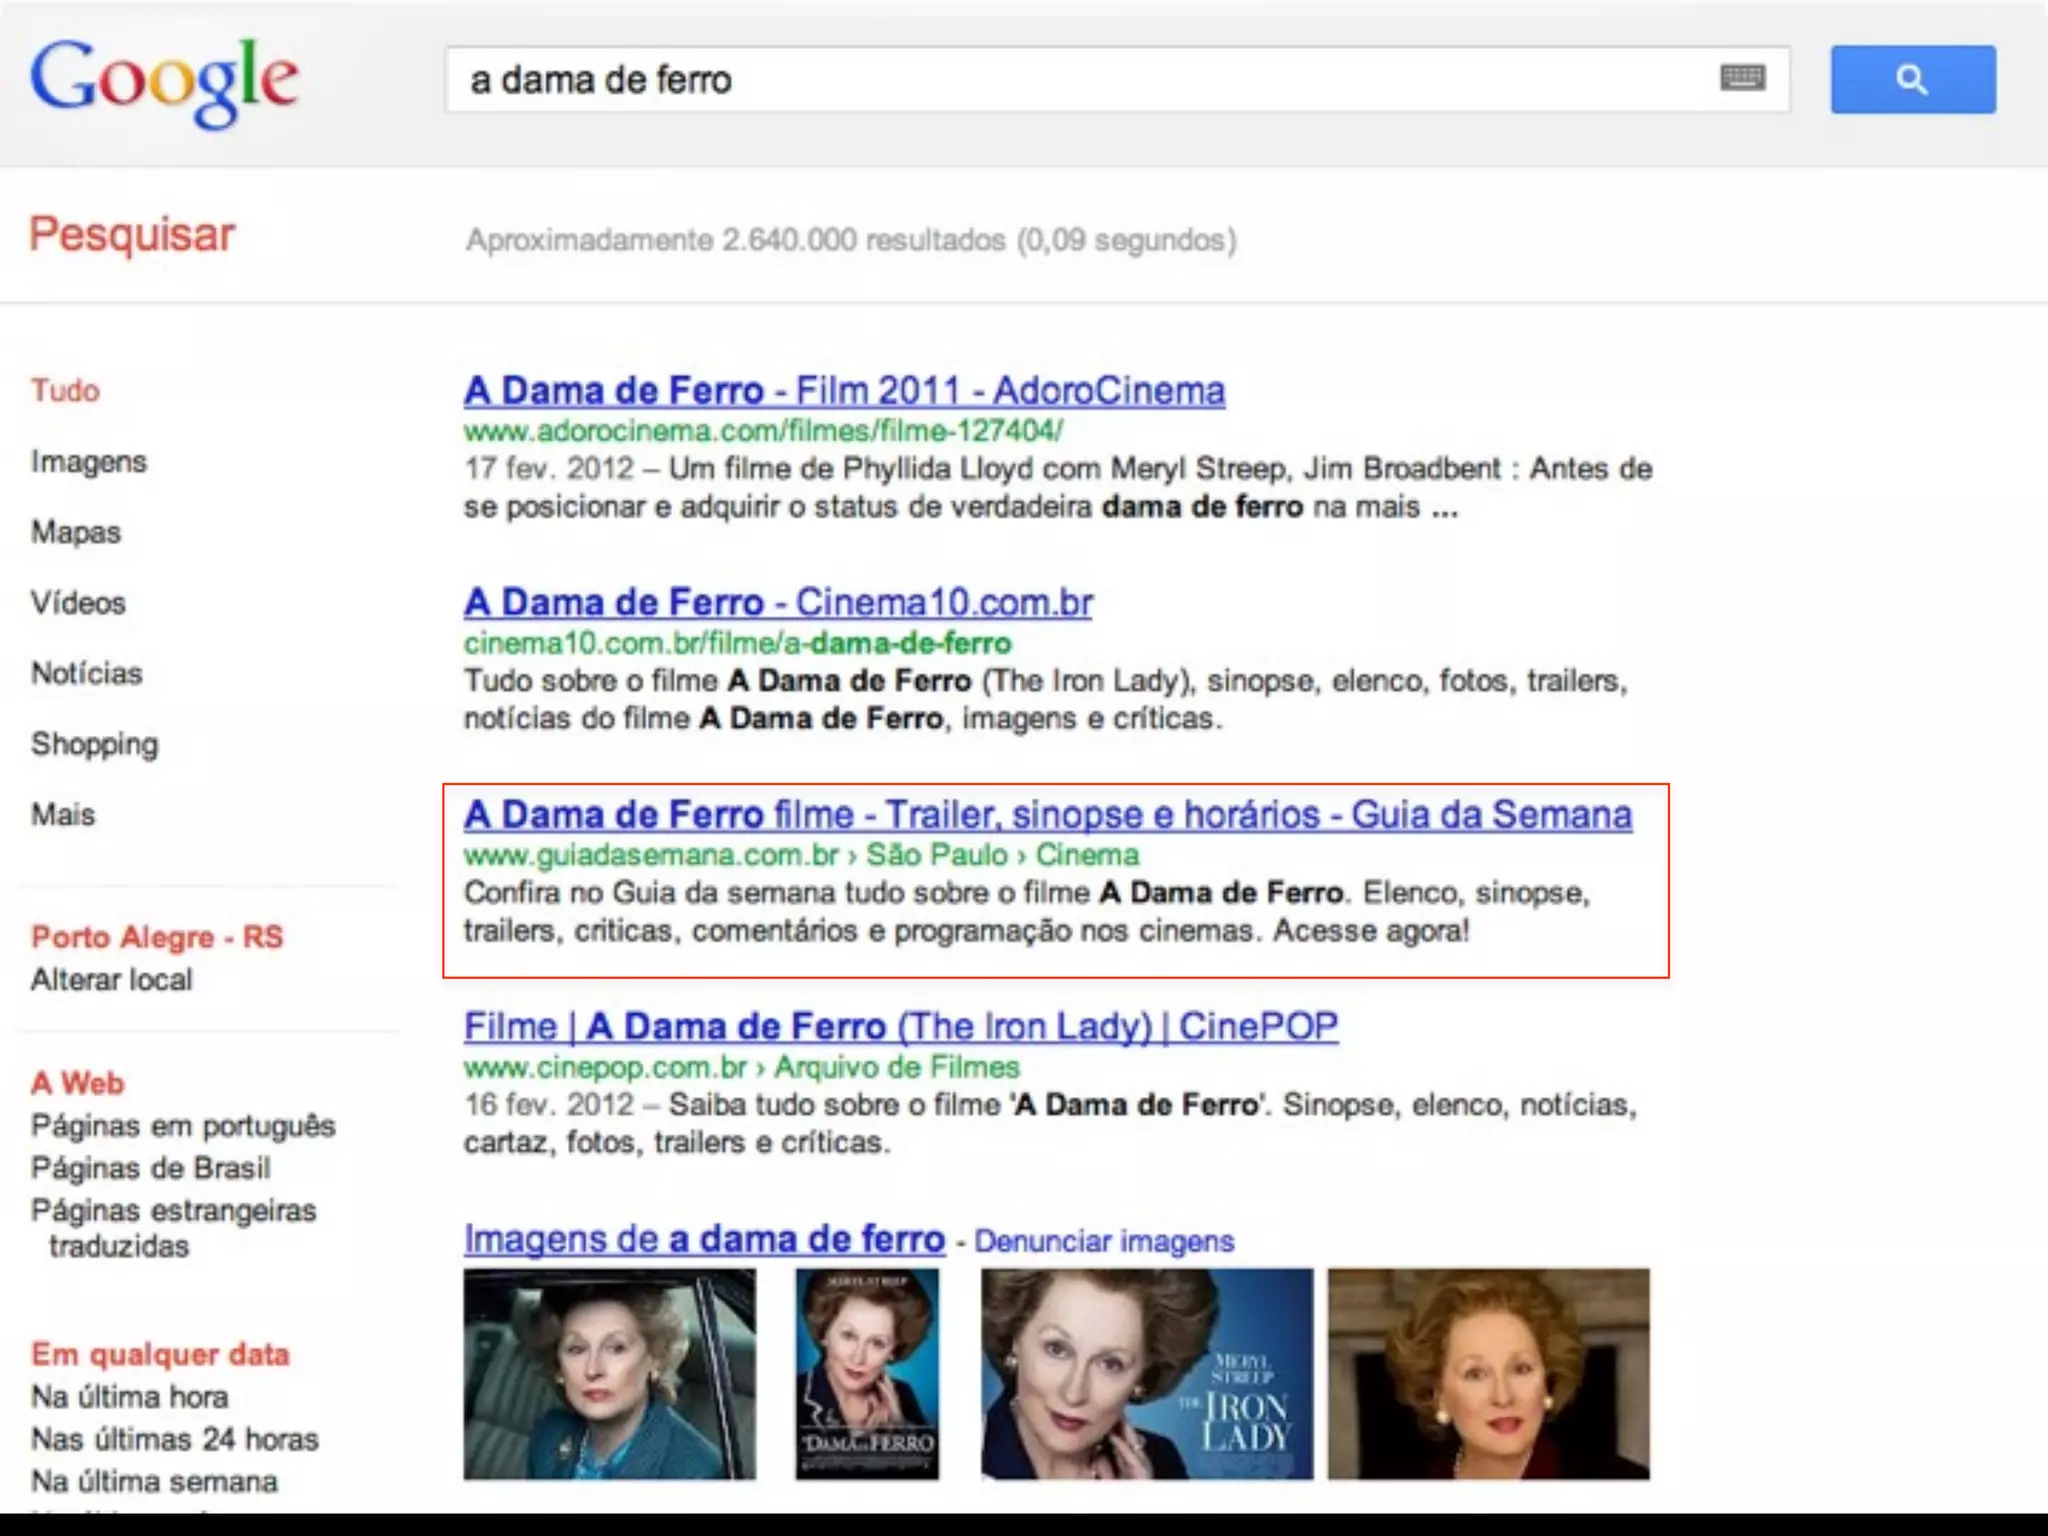This screenshot has height=1536, width=2048.
Task: Click the Pesquisar heading
Action: tap(132, 236)
